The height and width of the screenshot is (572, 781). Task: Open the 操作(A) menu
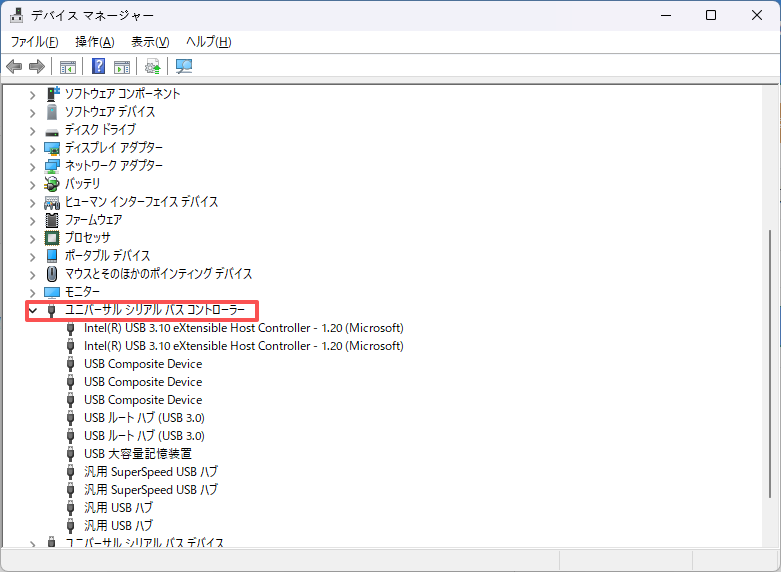(x=95, y=42)
